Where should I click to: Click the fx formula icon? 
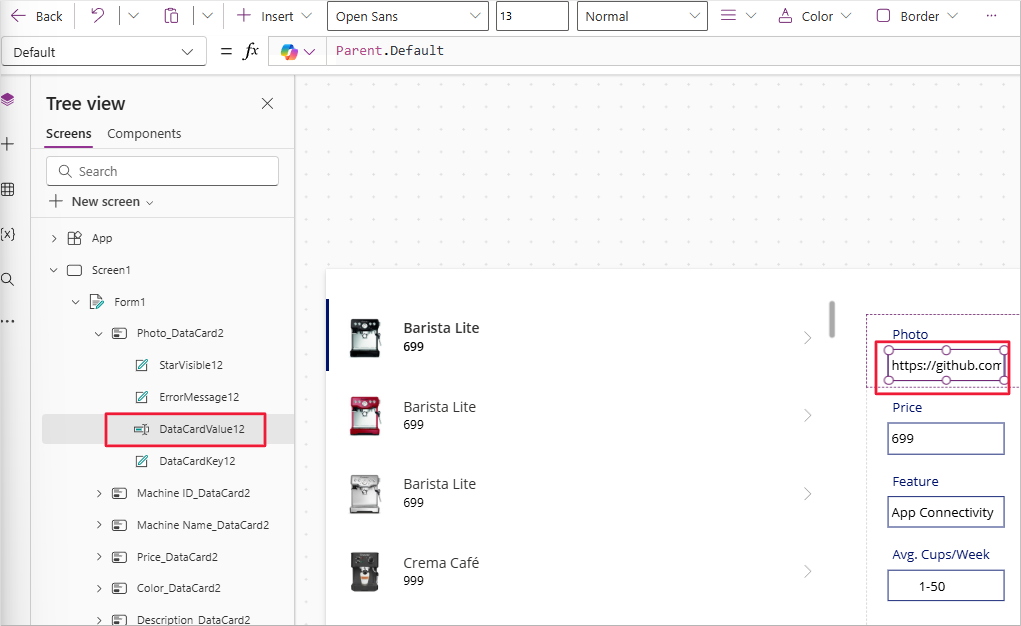[251, 51]
